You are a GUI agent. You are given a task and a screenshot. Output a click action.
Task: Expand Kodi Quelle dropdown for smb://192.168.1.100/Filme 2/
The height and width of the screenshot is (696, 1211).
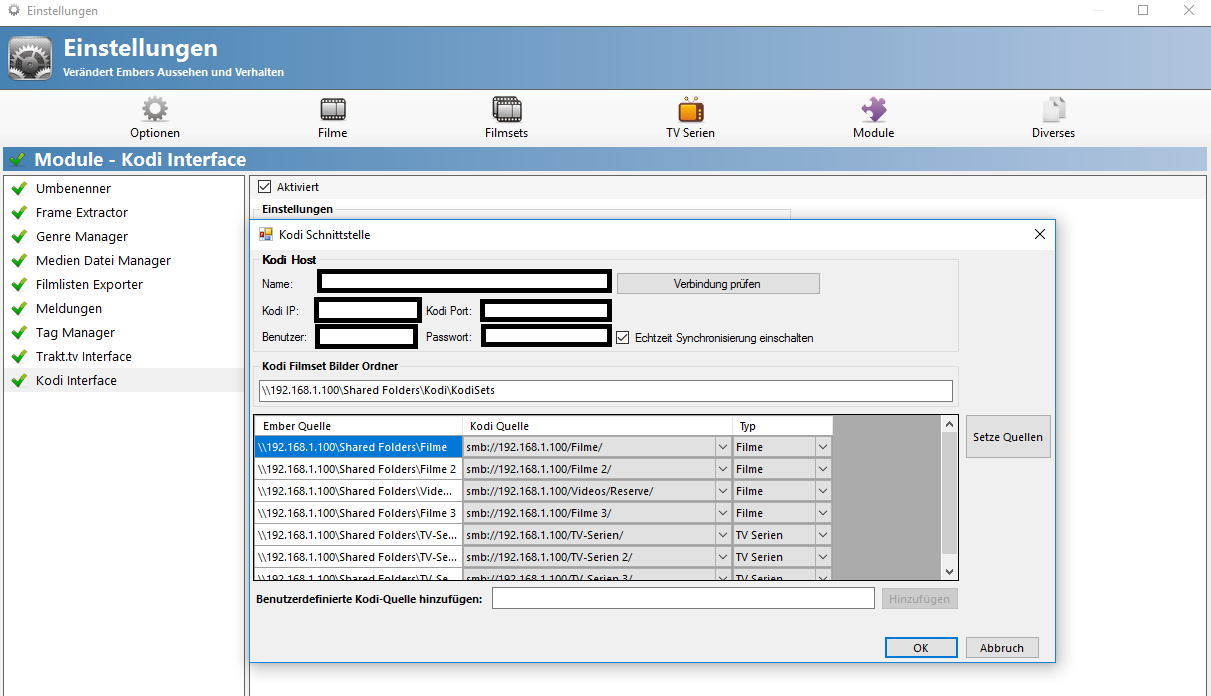click(723, 469)
